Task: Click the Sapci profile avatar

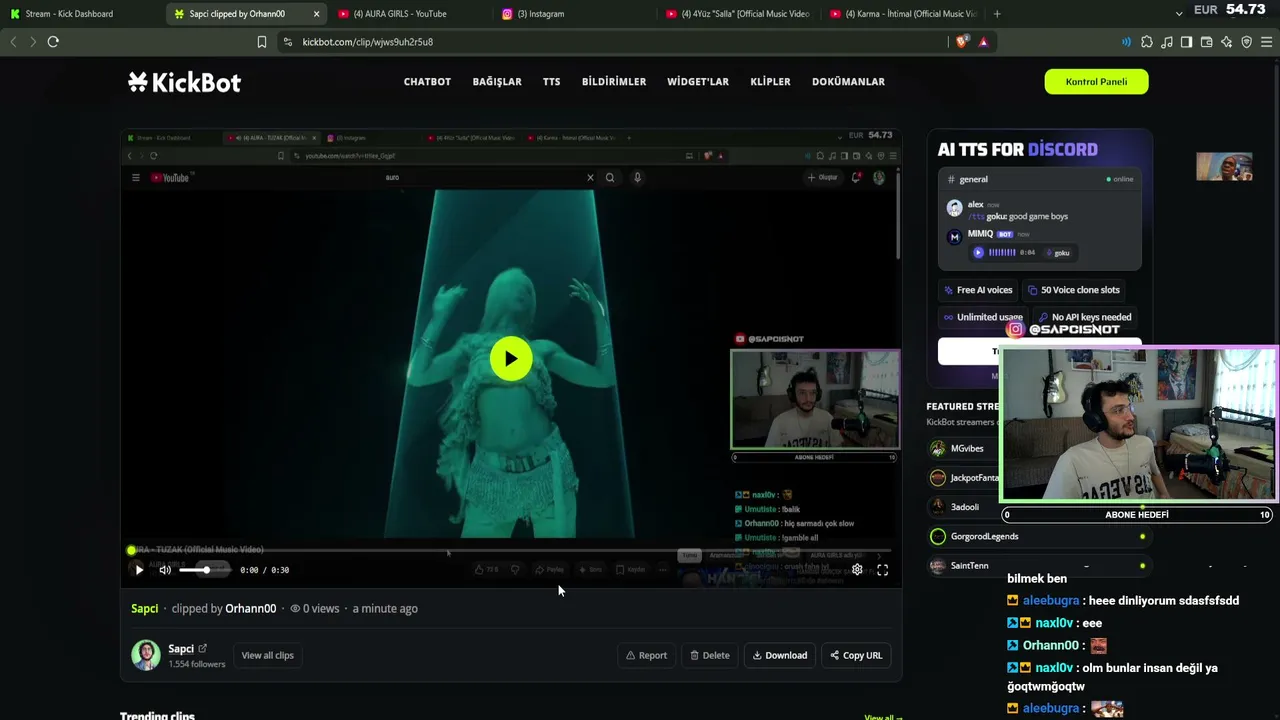Action: point(146,655)
